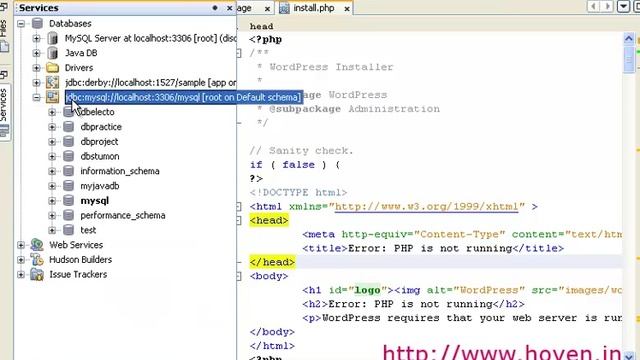Click the dbproject database icon

[x=69, y=142]
